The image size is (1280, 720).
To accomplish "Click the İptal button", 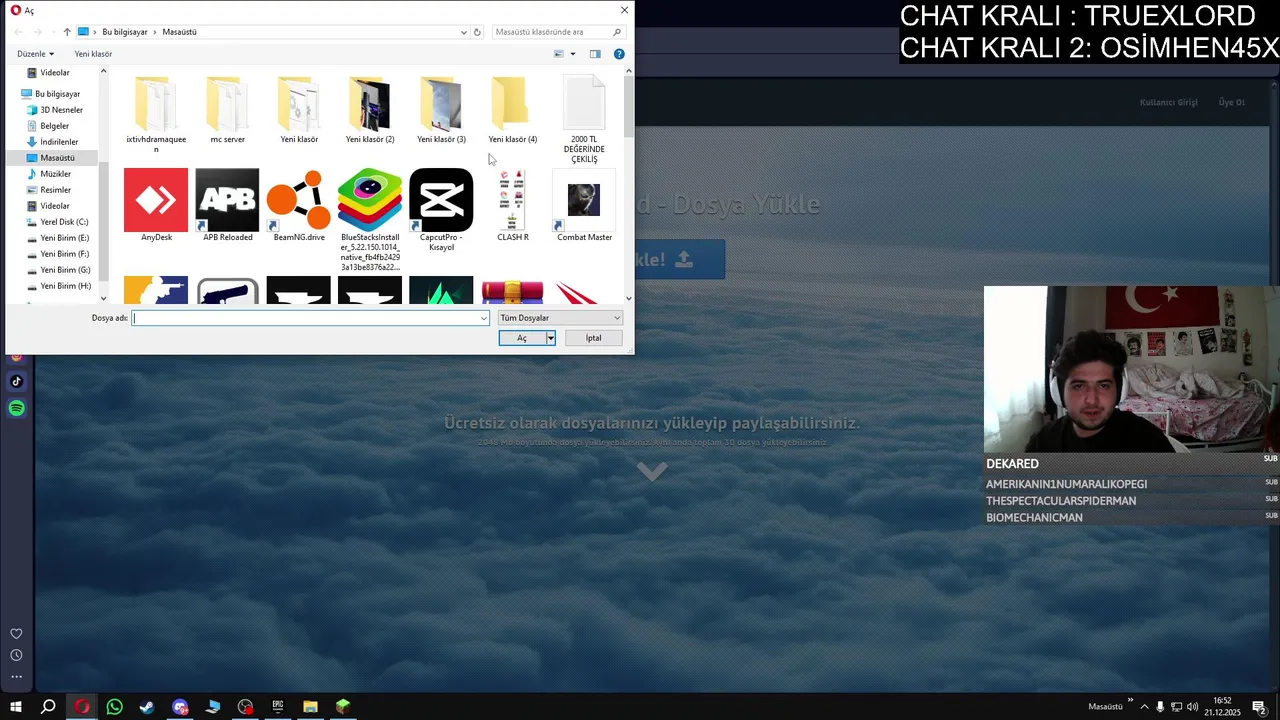I will pyautogui.click(x=593, y=338).
